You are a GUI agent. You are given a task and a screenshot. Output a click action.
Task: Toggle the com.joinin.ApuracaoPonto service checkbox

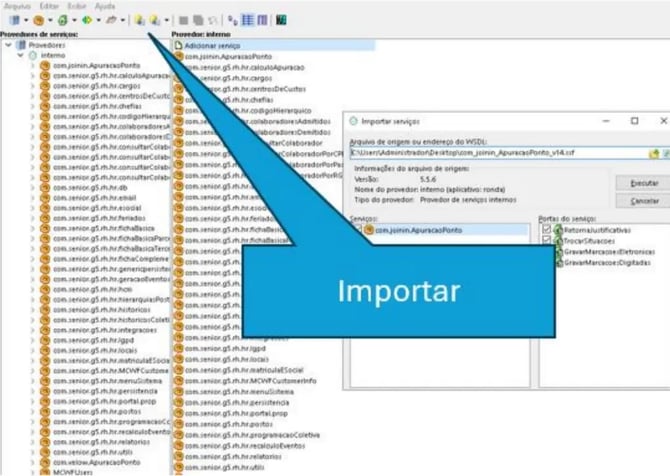[x=358, y=229]
